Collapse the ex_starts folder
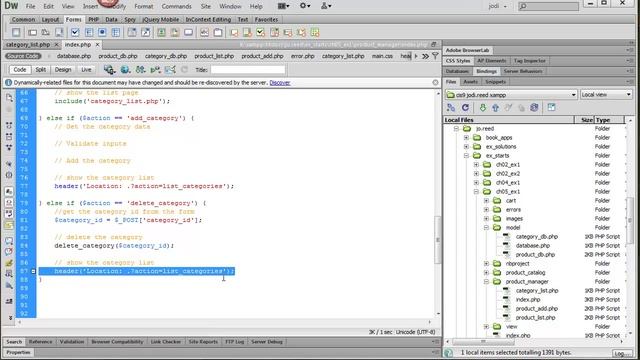The width and height of the screenshot is (640, 360). (467, 156)
